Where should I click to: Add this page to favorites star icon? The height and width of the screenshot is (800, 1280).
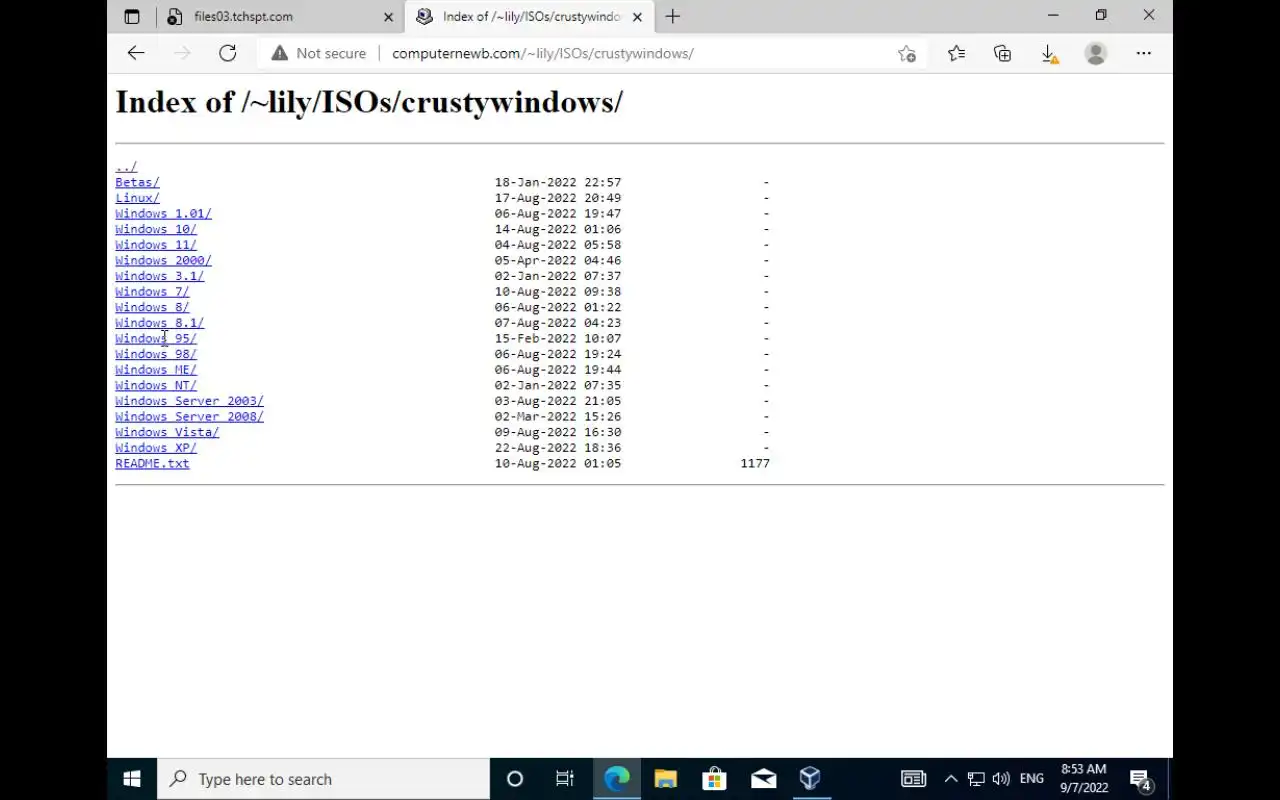[x=907, y=53]
